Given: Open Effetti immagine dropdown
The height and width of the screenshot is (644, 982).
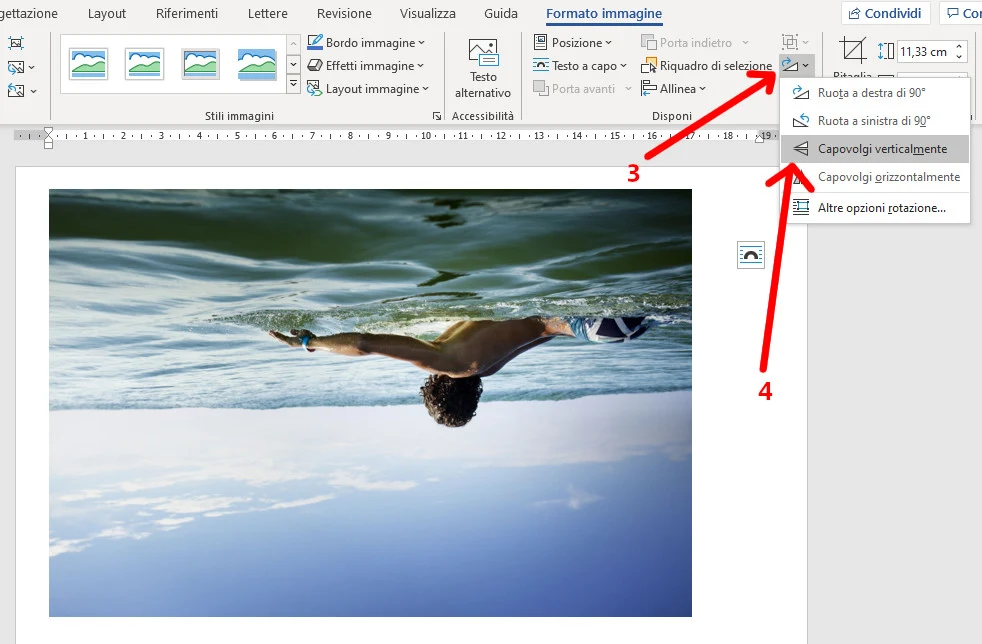Looking at the screenshot, I should [x=366, y=66].
